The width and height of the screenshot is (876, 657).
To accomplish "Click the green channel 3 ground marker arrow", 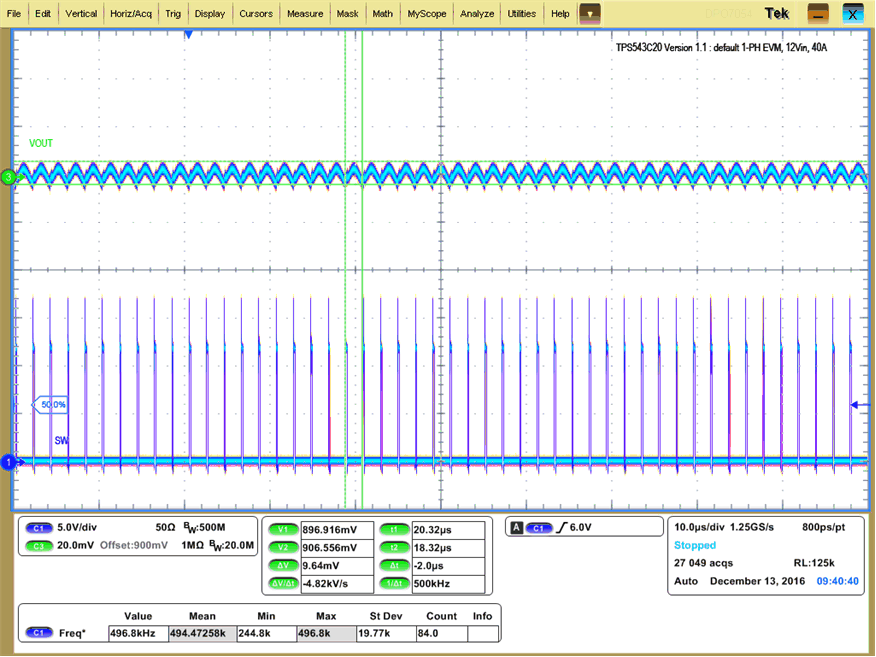I will click(7, 176).
